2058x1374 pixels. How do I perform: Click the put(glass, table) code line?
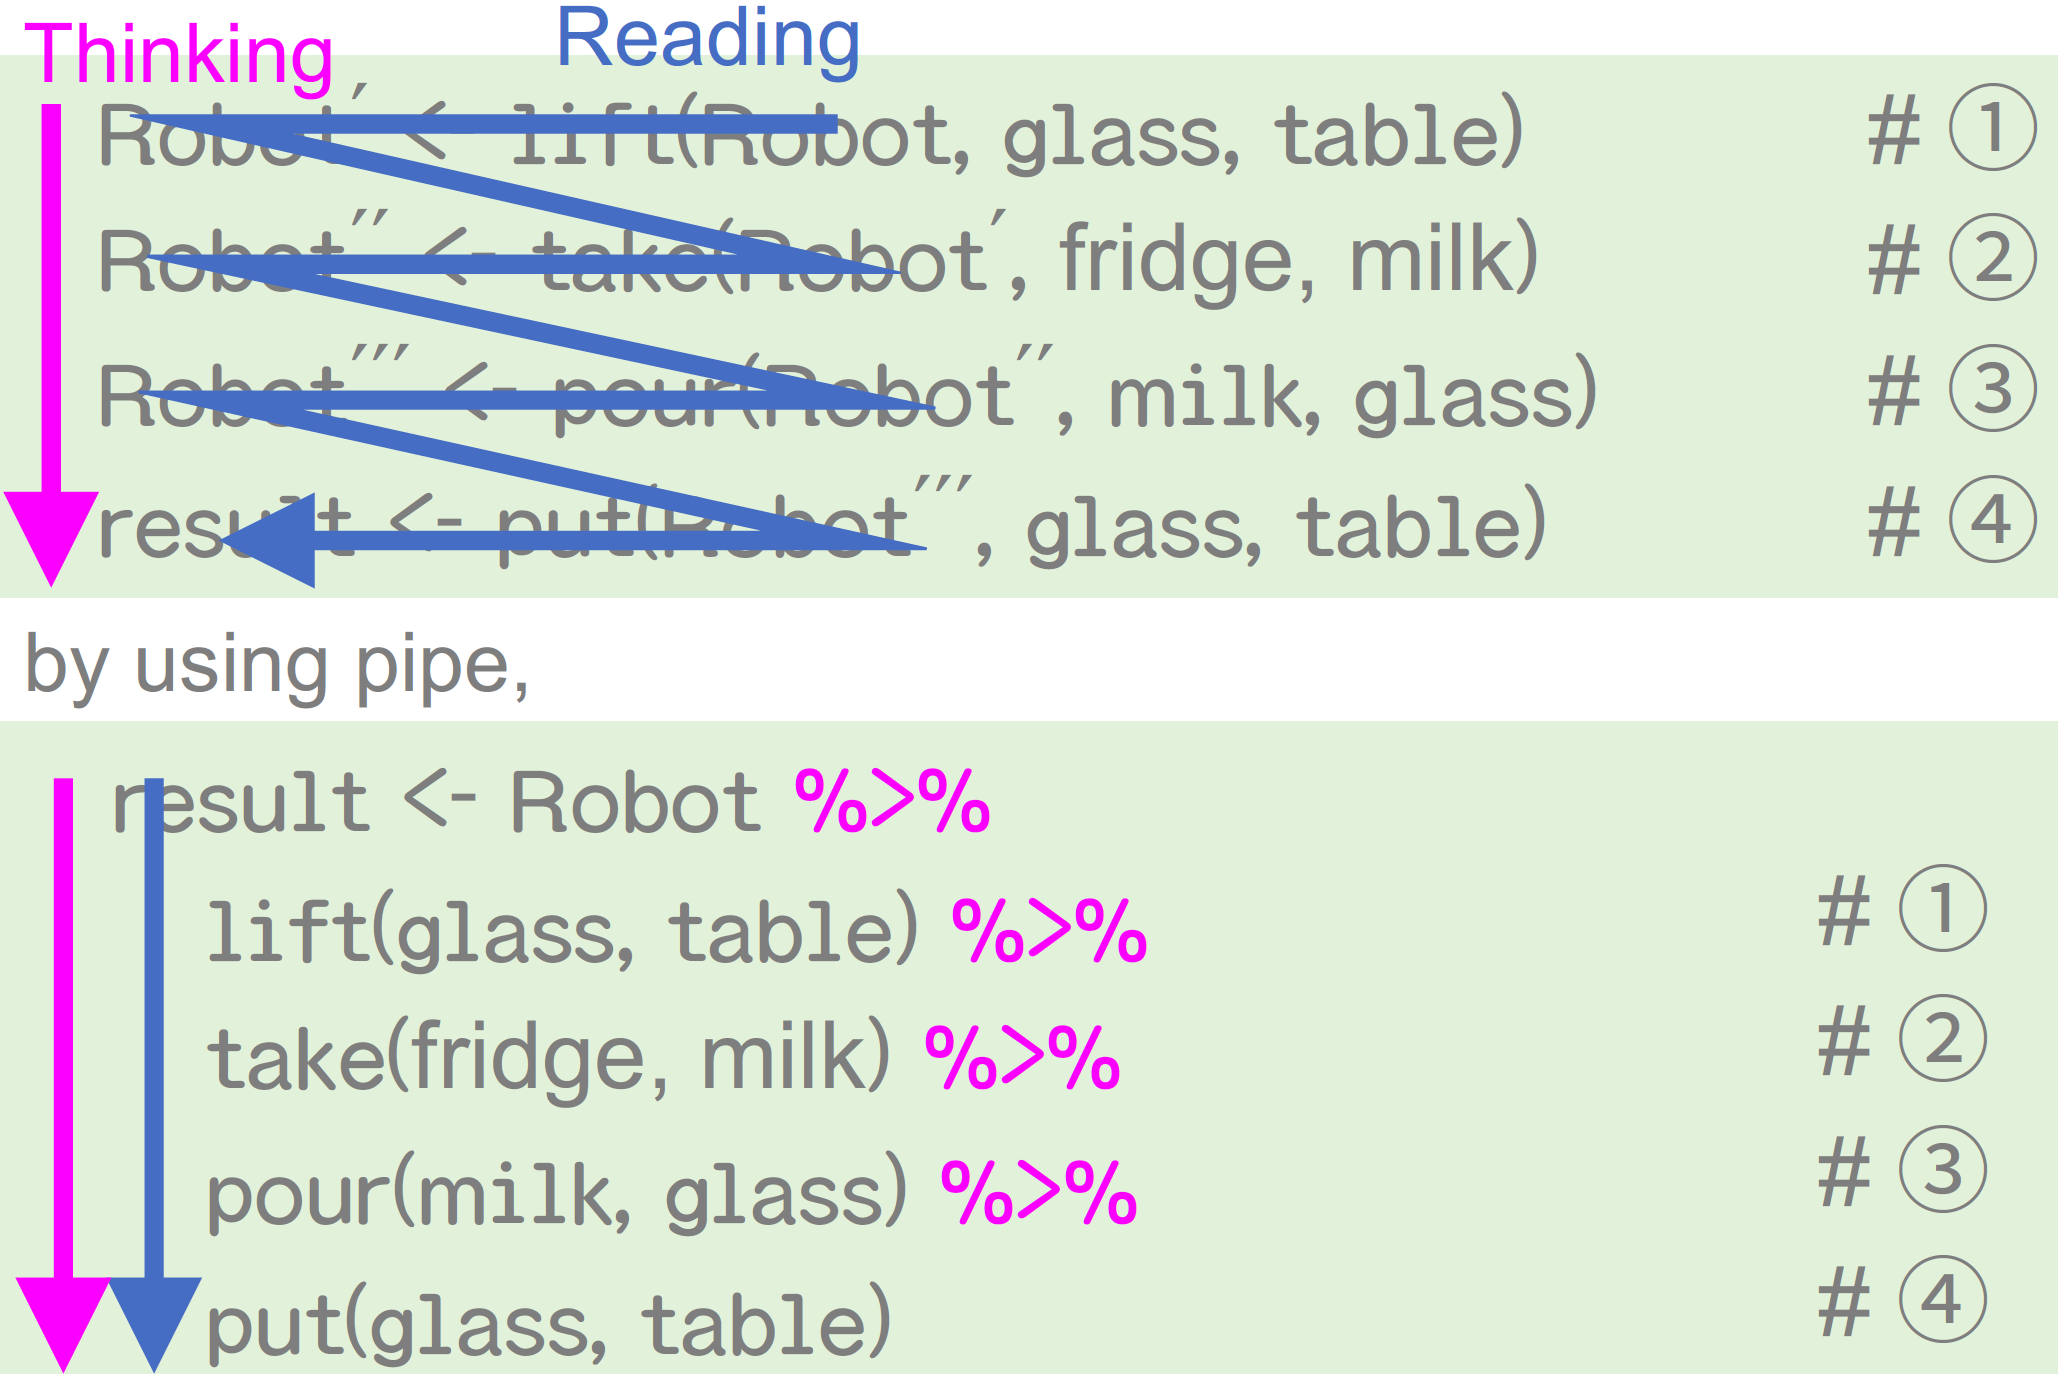[x=548, y=1323]
